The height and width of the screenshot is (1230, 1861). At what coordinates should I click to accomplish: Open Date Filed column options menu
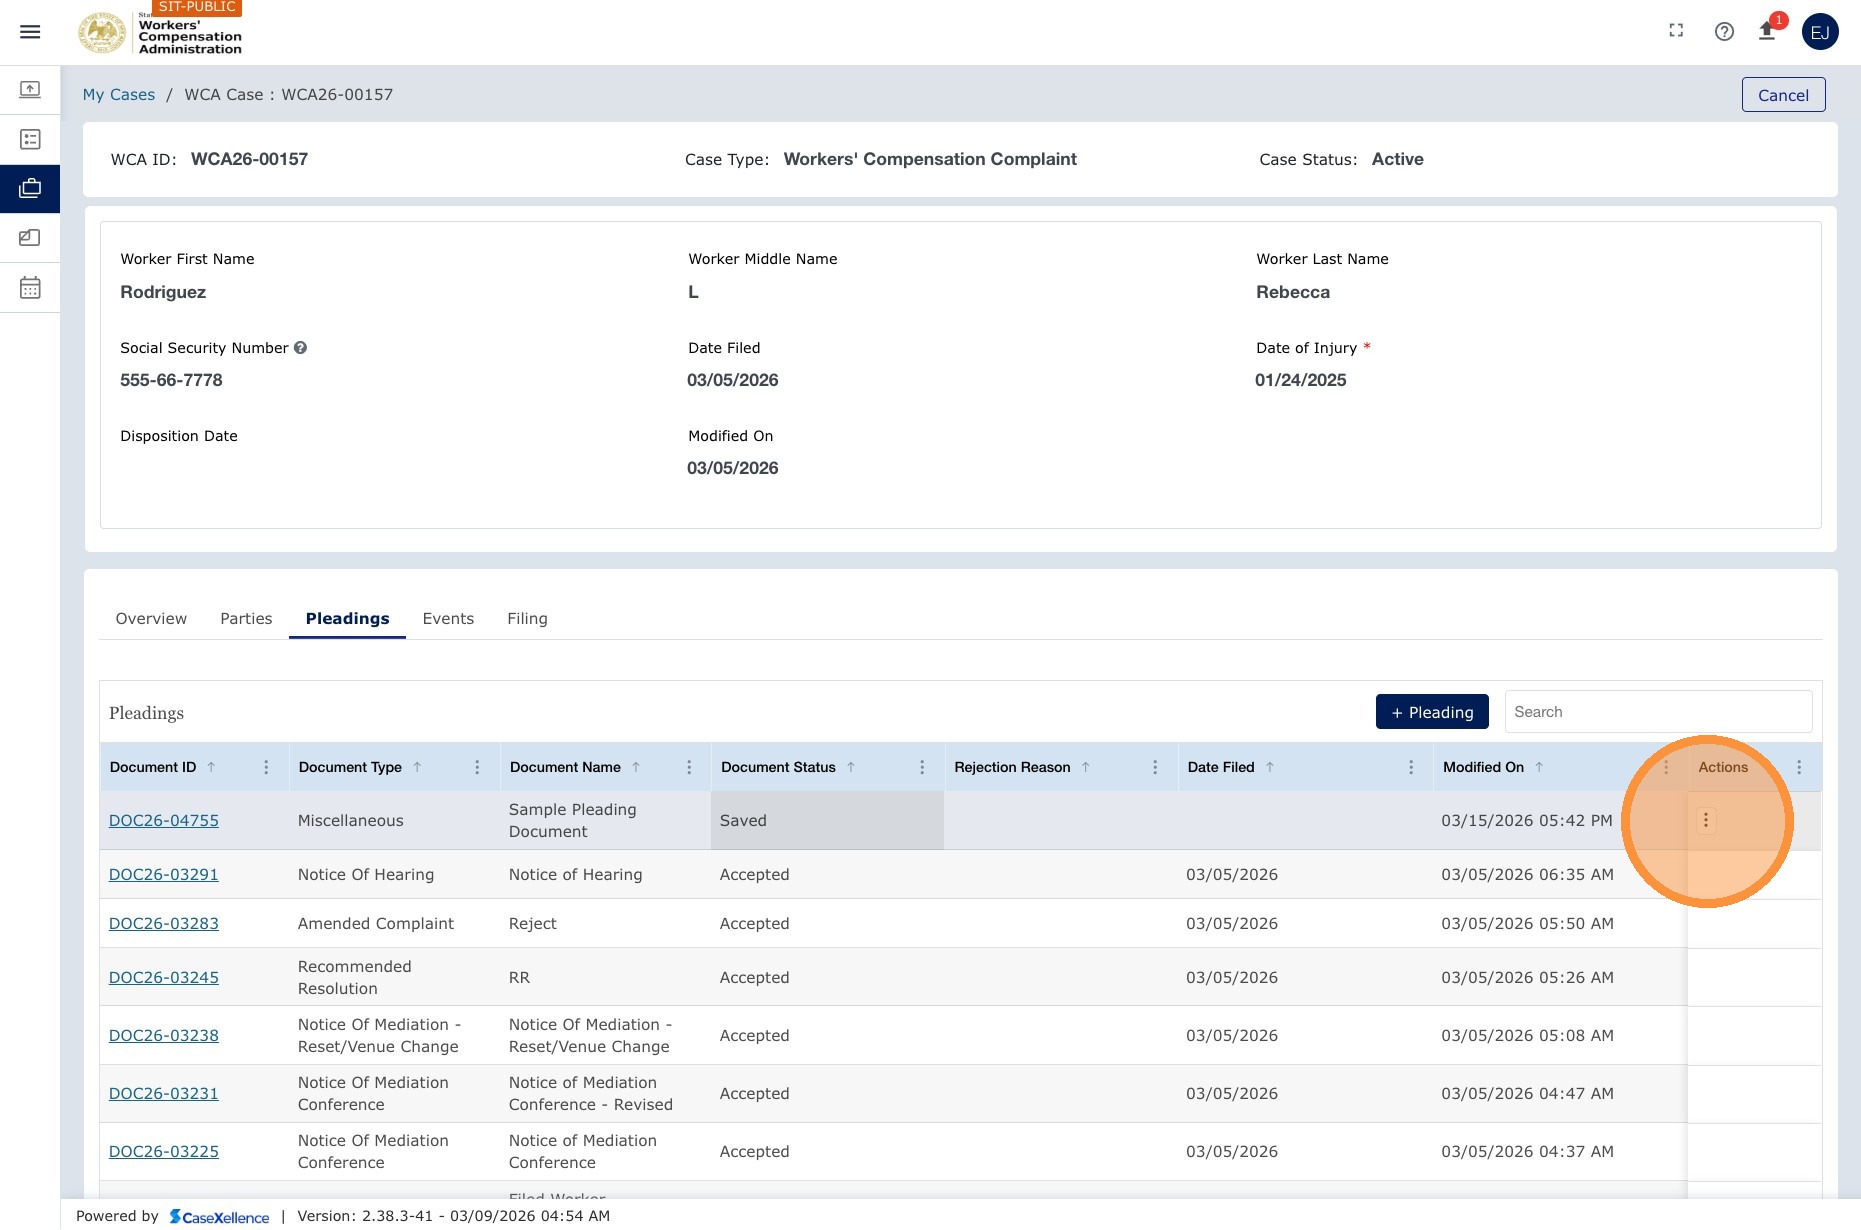click(1411, 767)
